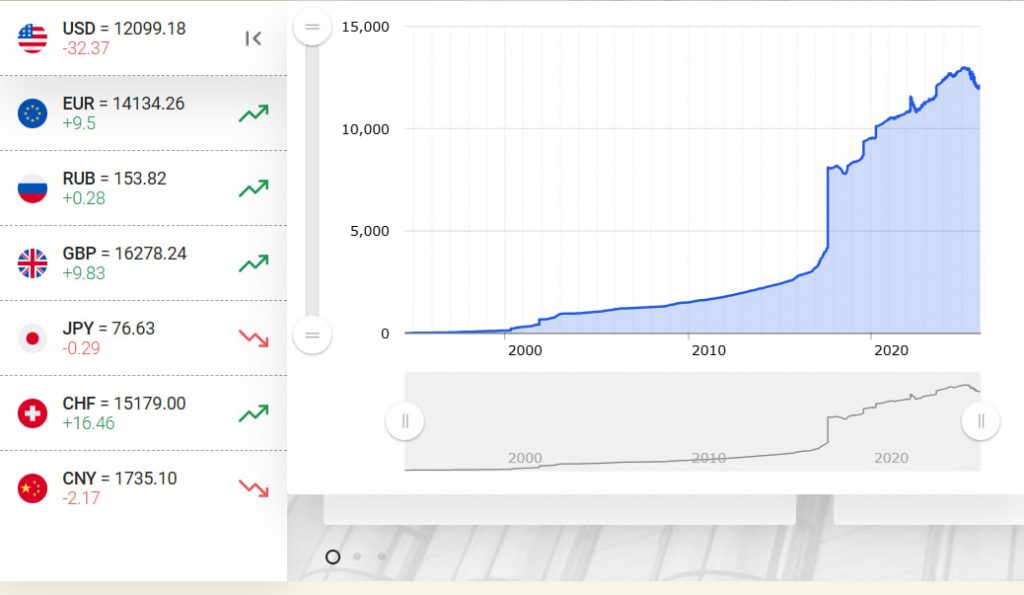Click the UK flag icon
Viewport: 1024px width, 595px height.
pyautogui.click(x=32, y=263)
